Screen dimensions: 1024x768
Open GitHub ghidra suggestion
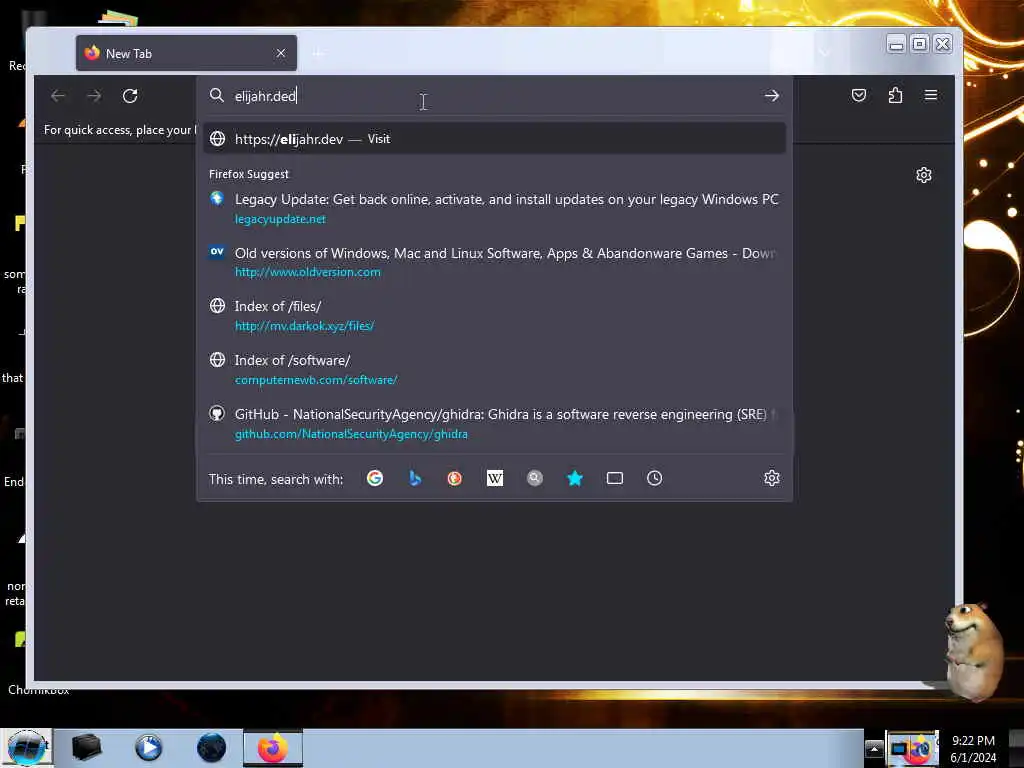tap(494, 424)
